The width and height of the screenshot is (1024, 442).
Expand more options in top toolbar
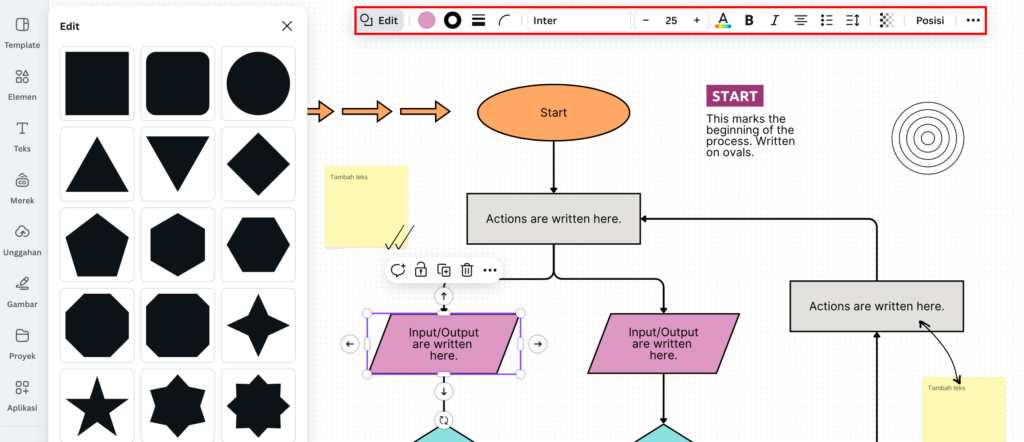tap(973, 20)
